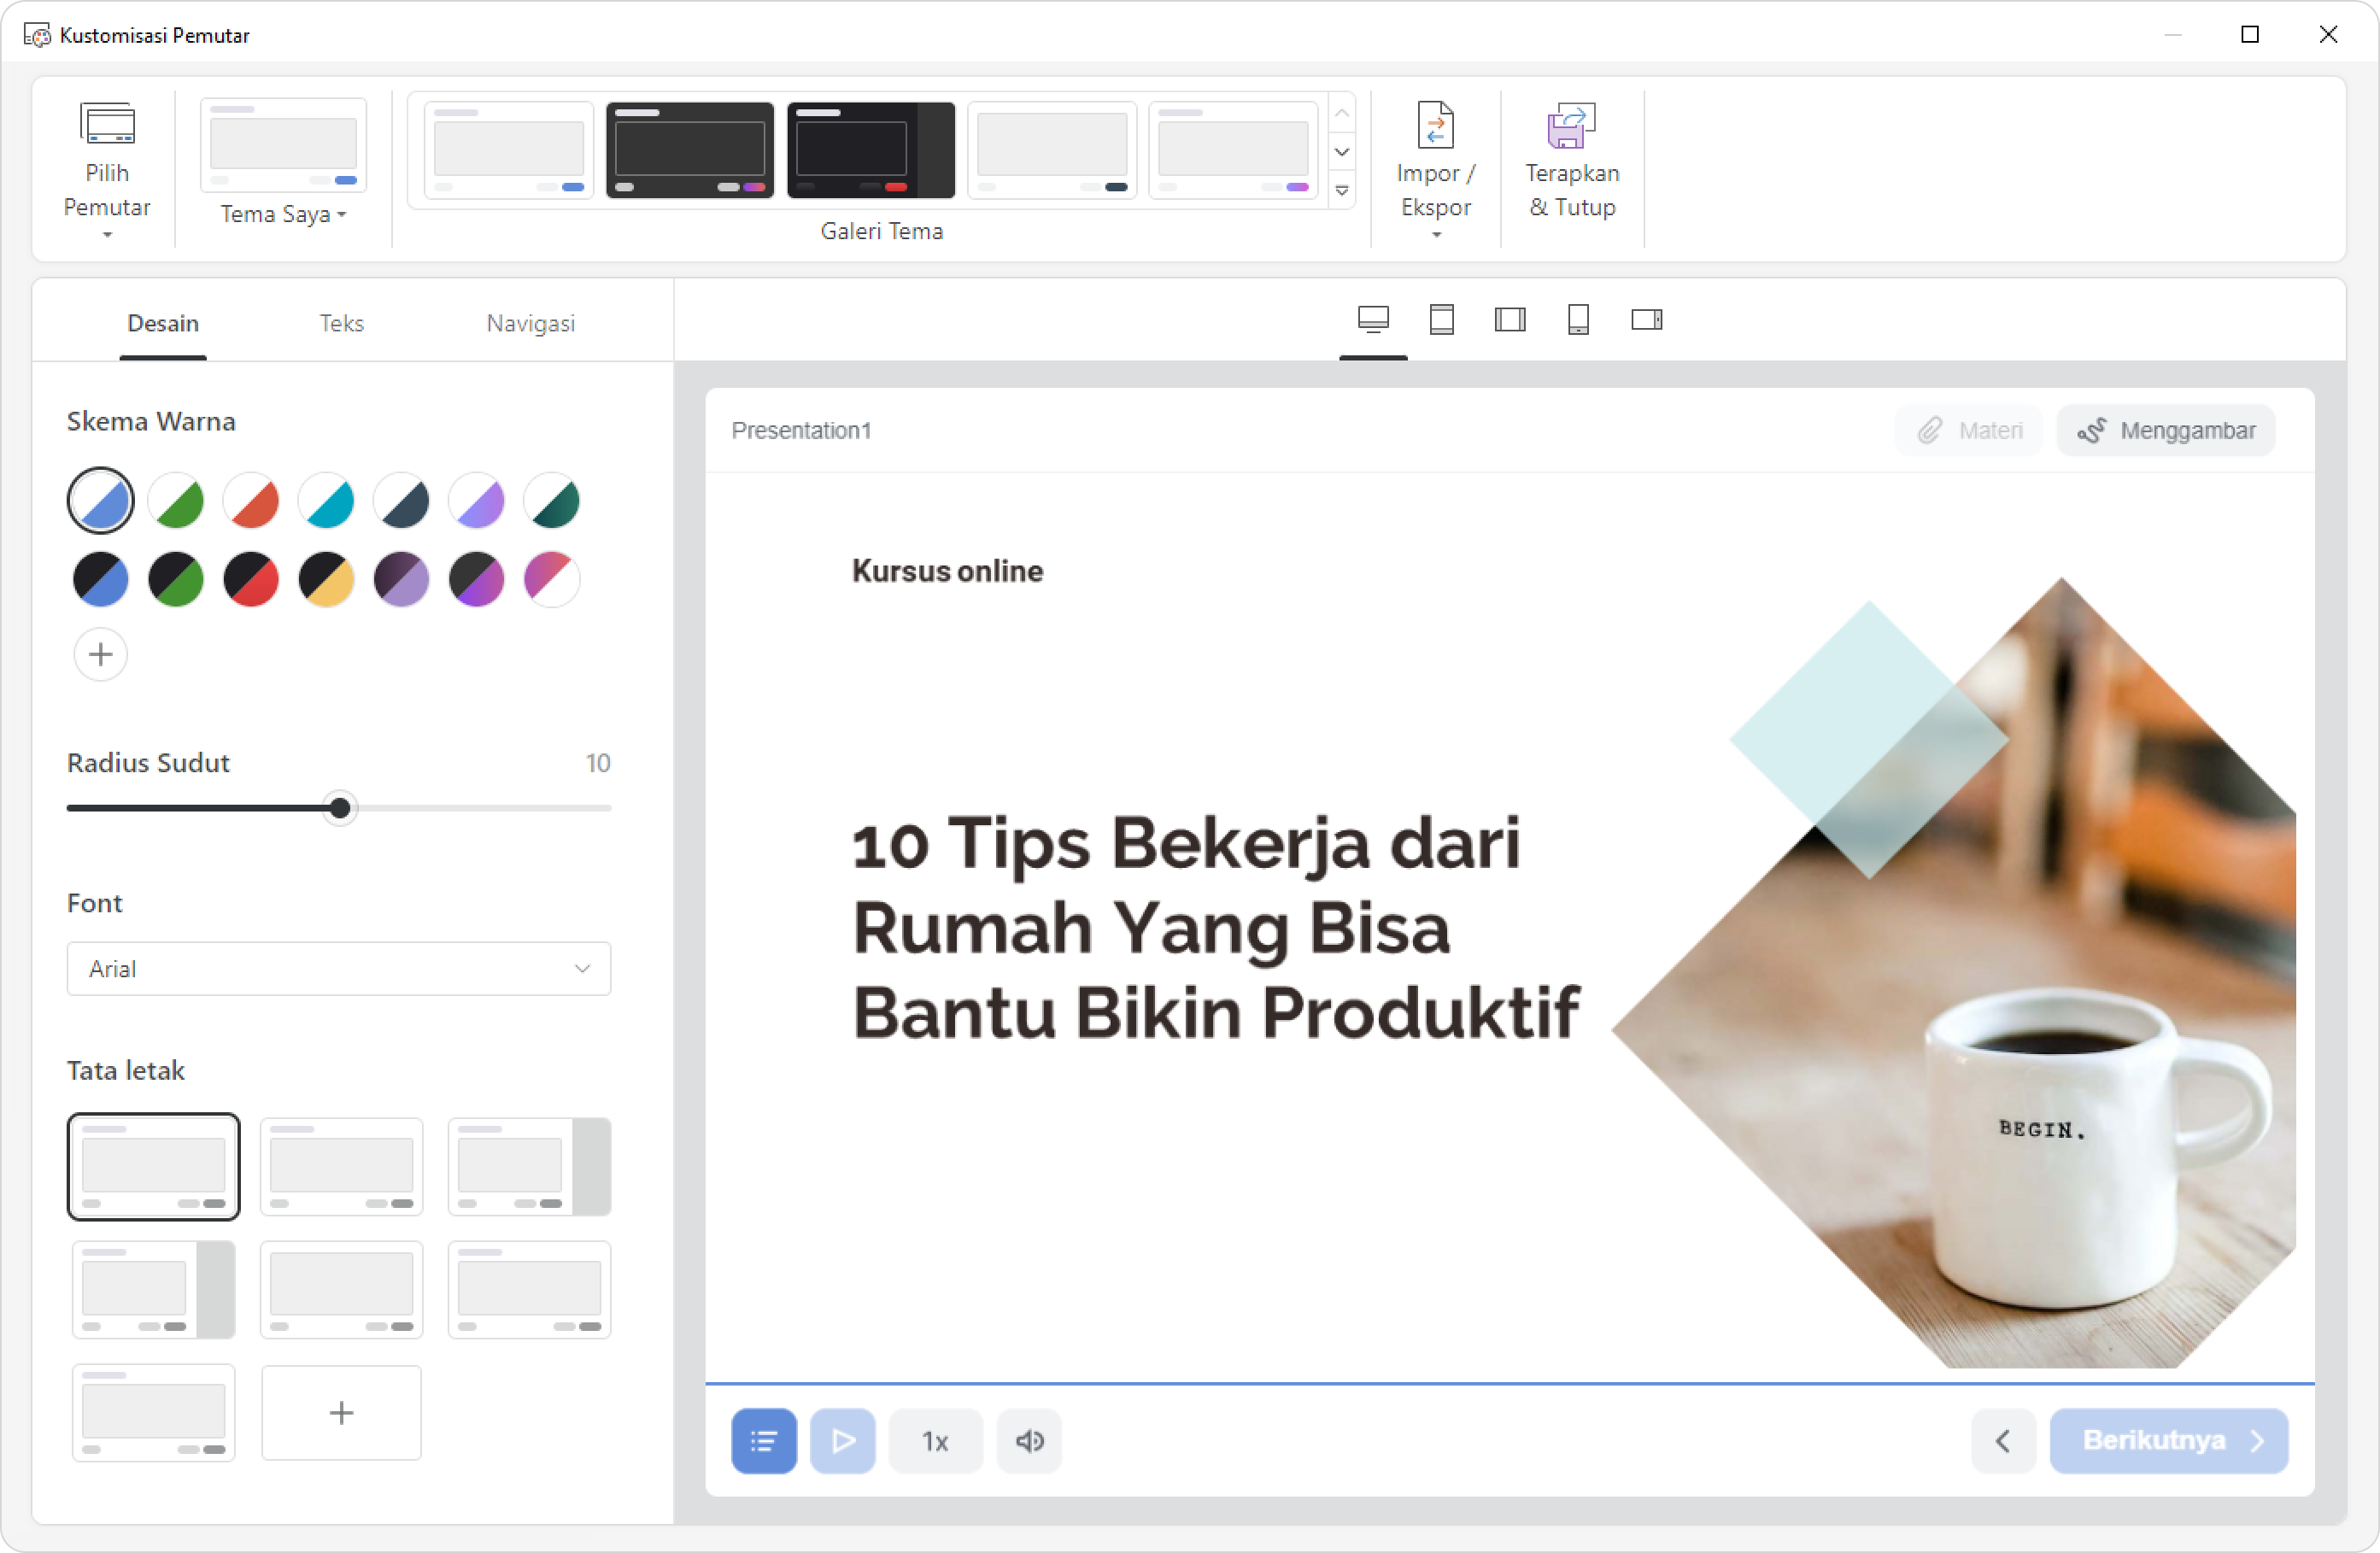Click the Radius Sudut slider handle

pos(340,808)
